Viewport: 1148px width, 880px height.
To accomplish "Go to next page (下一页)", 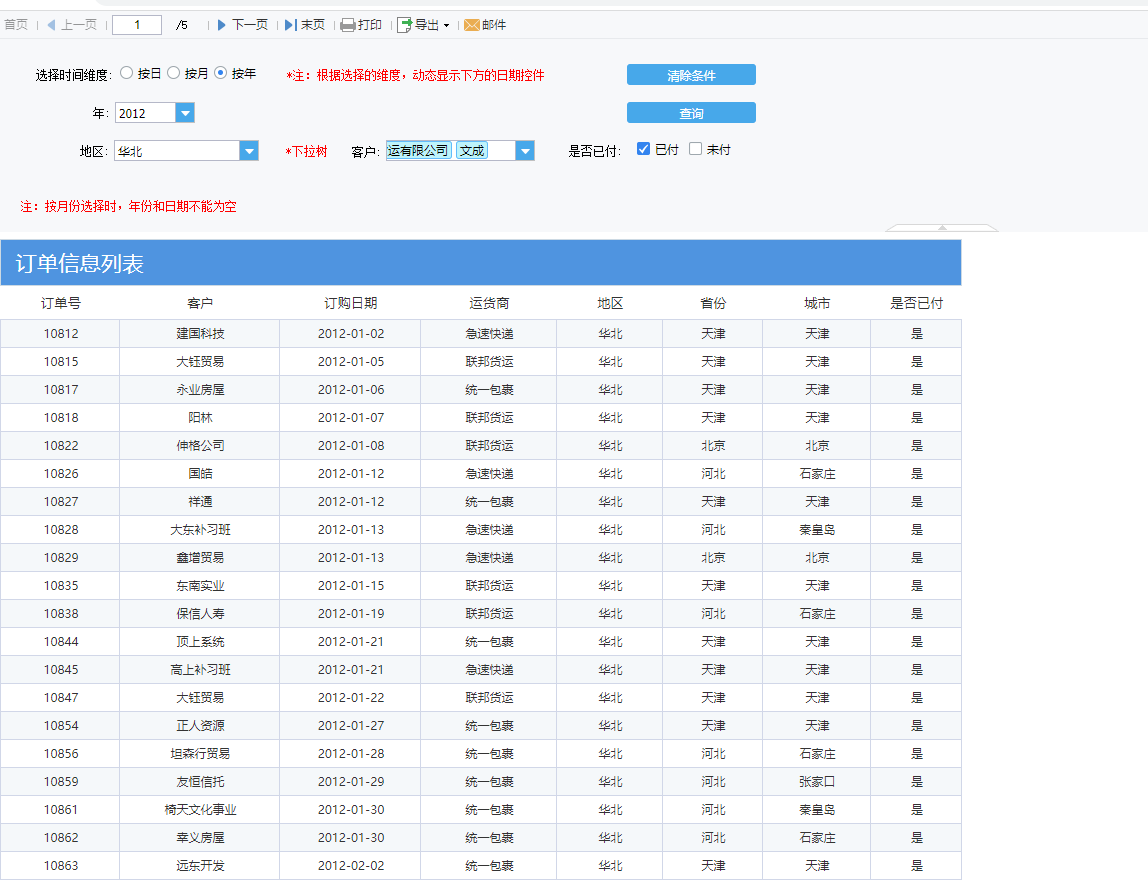I will 242,25.
